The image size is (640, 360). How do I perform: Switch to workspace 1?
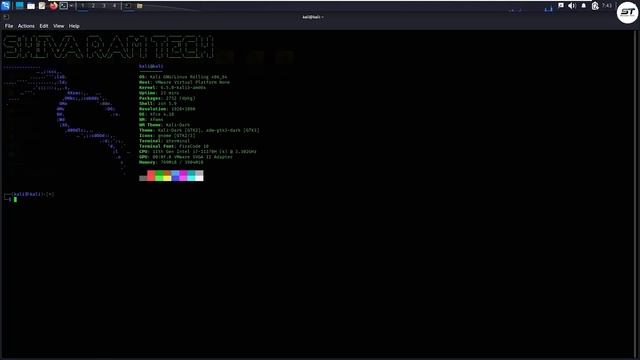[x=82, y=6]
